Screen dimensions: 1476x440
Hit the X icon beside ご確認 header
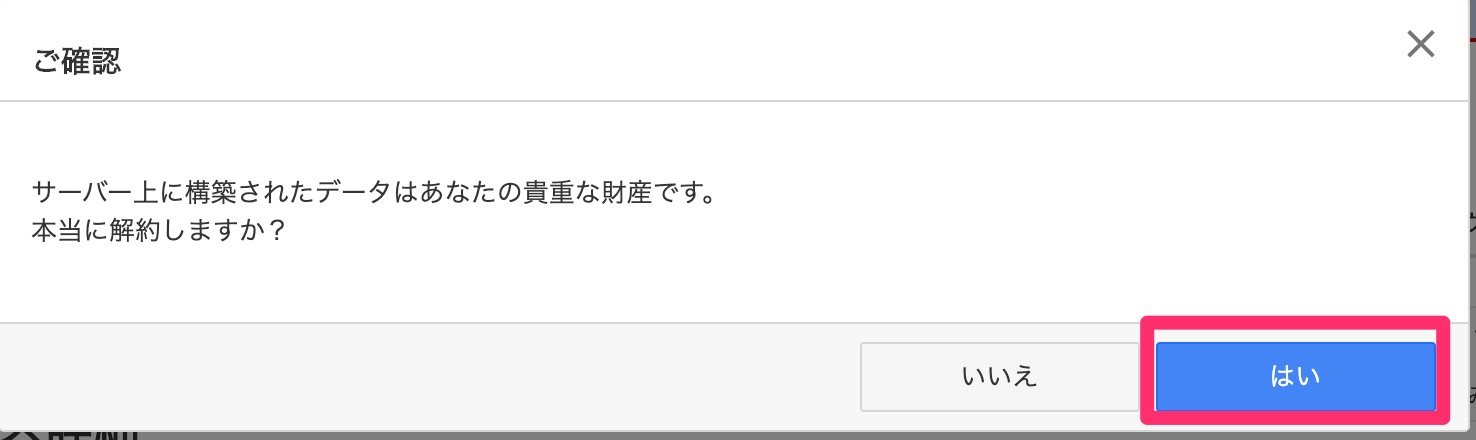point(1420,44)
